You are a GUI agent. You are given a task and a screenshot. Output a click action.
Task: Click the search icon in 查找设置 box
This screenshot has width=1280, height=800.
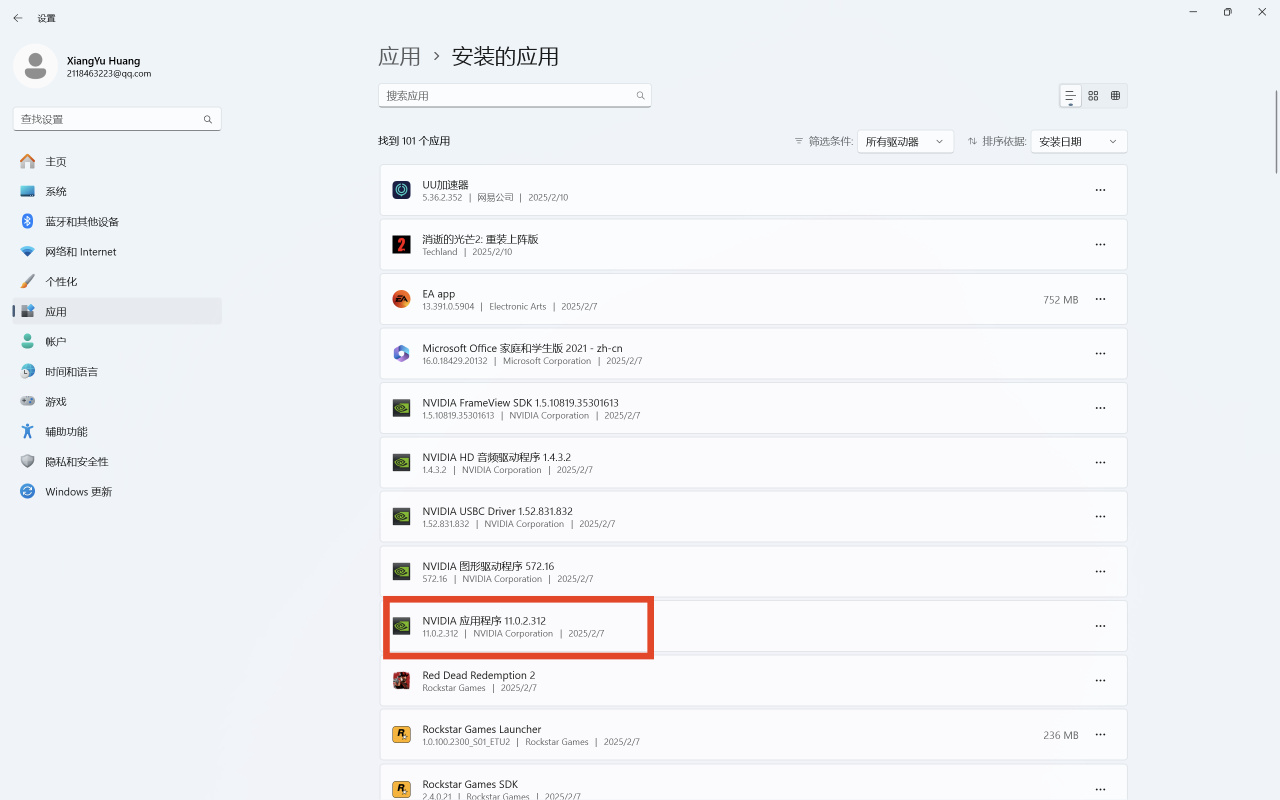pyautogui.click(x=208, y=119)
